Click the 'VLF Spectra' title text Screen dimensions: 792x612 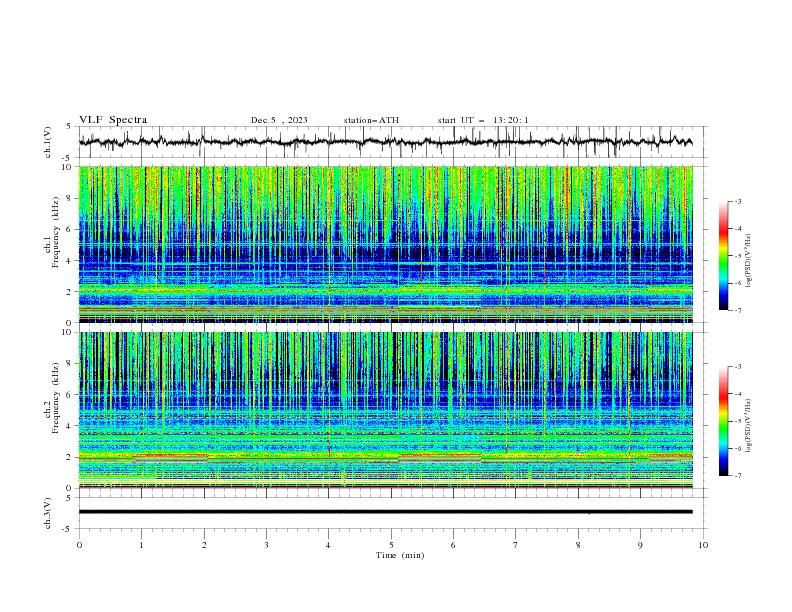point(113,120)
